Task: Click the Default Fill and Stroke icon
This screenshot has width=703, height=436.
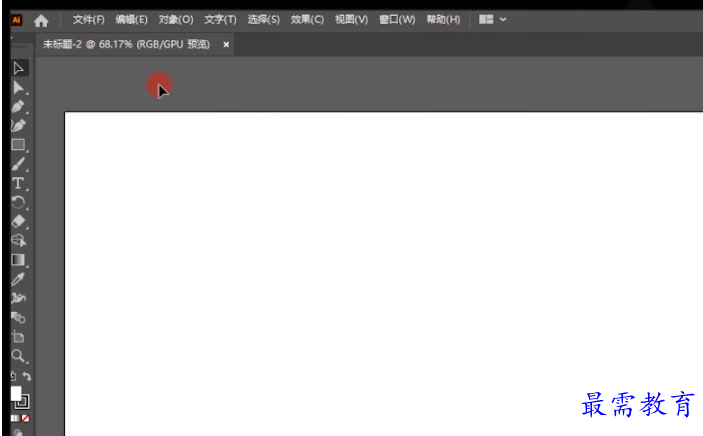Action: 13,376
